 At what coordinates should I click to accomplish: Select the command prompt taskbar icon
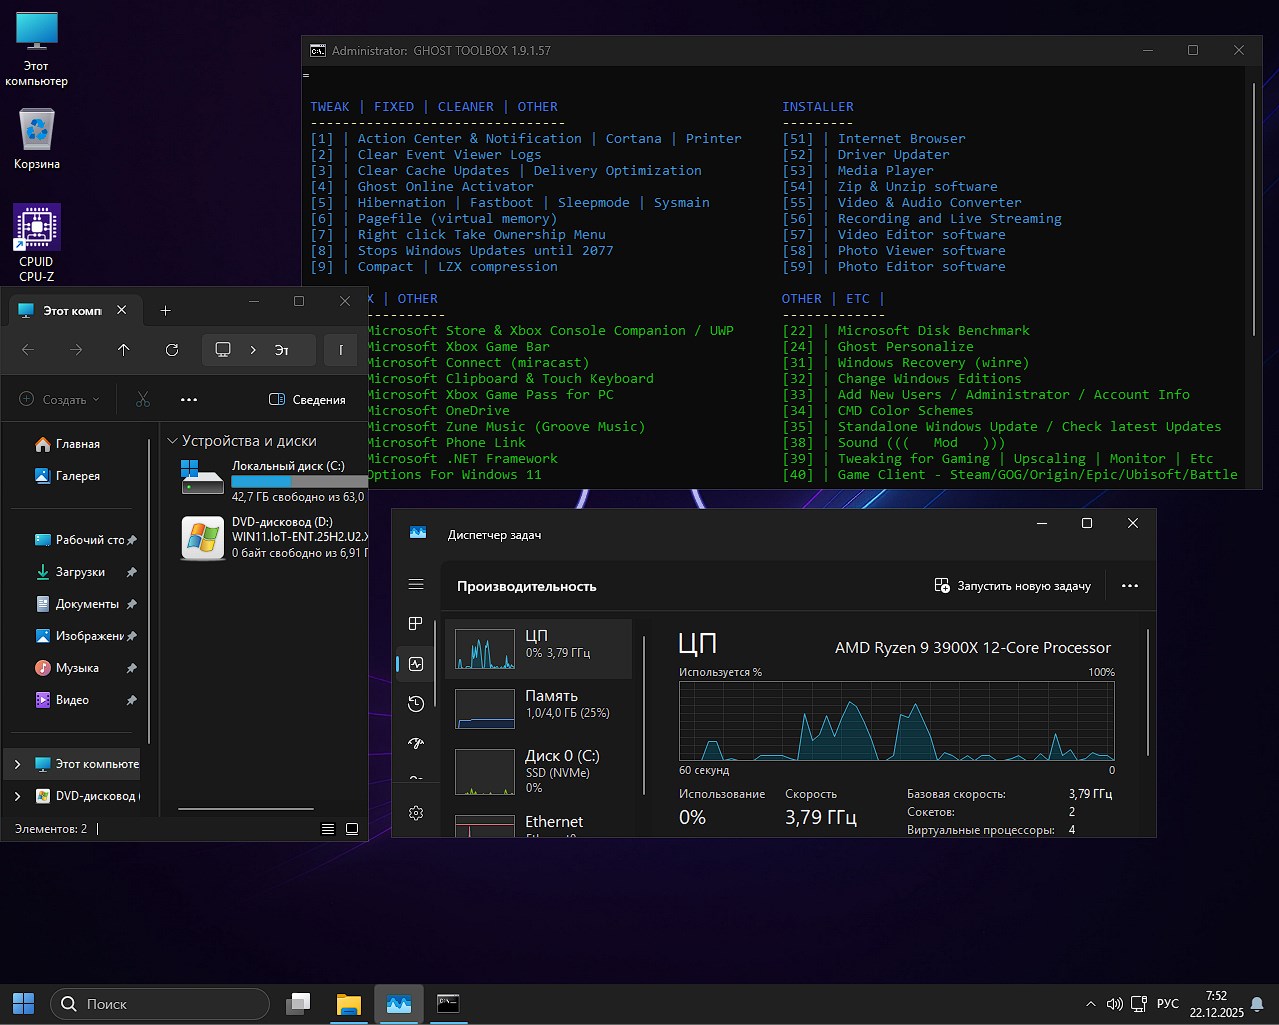tap(448, 1003)
